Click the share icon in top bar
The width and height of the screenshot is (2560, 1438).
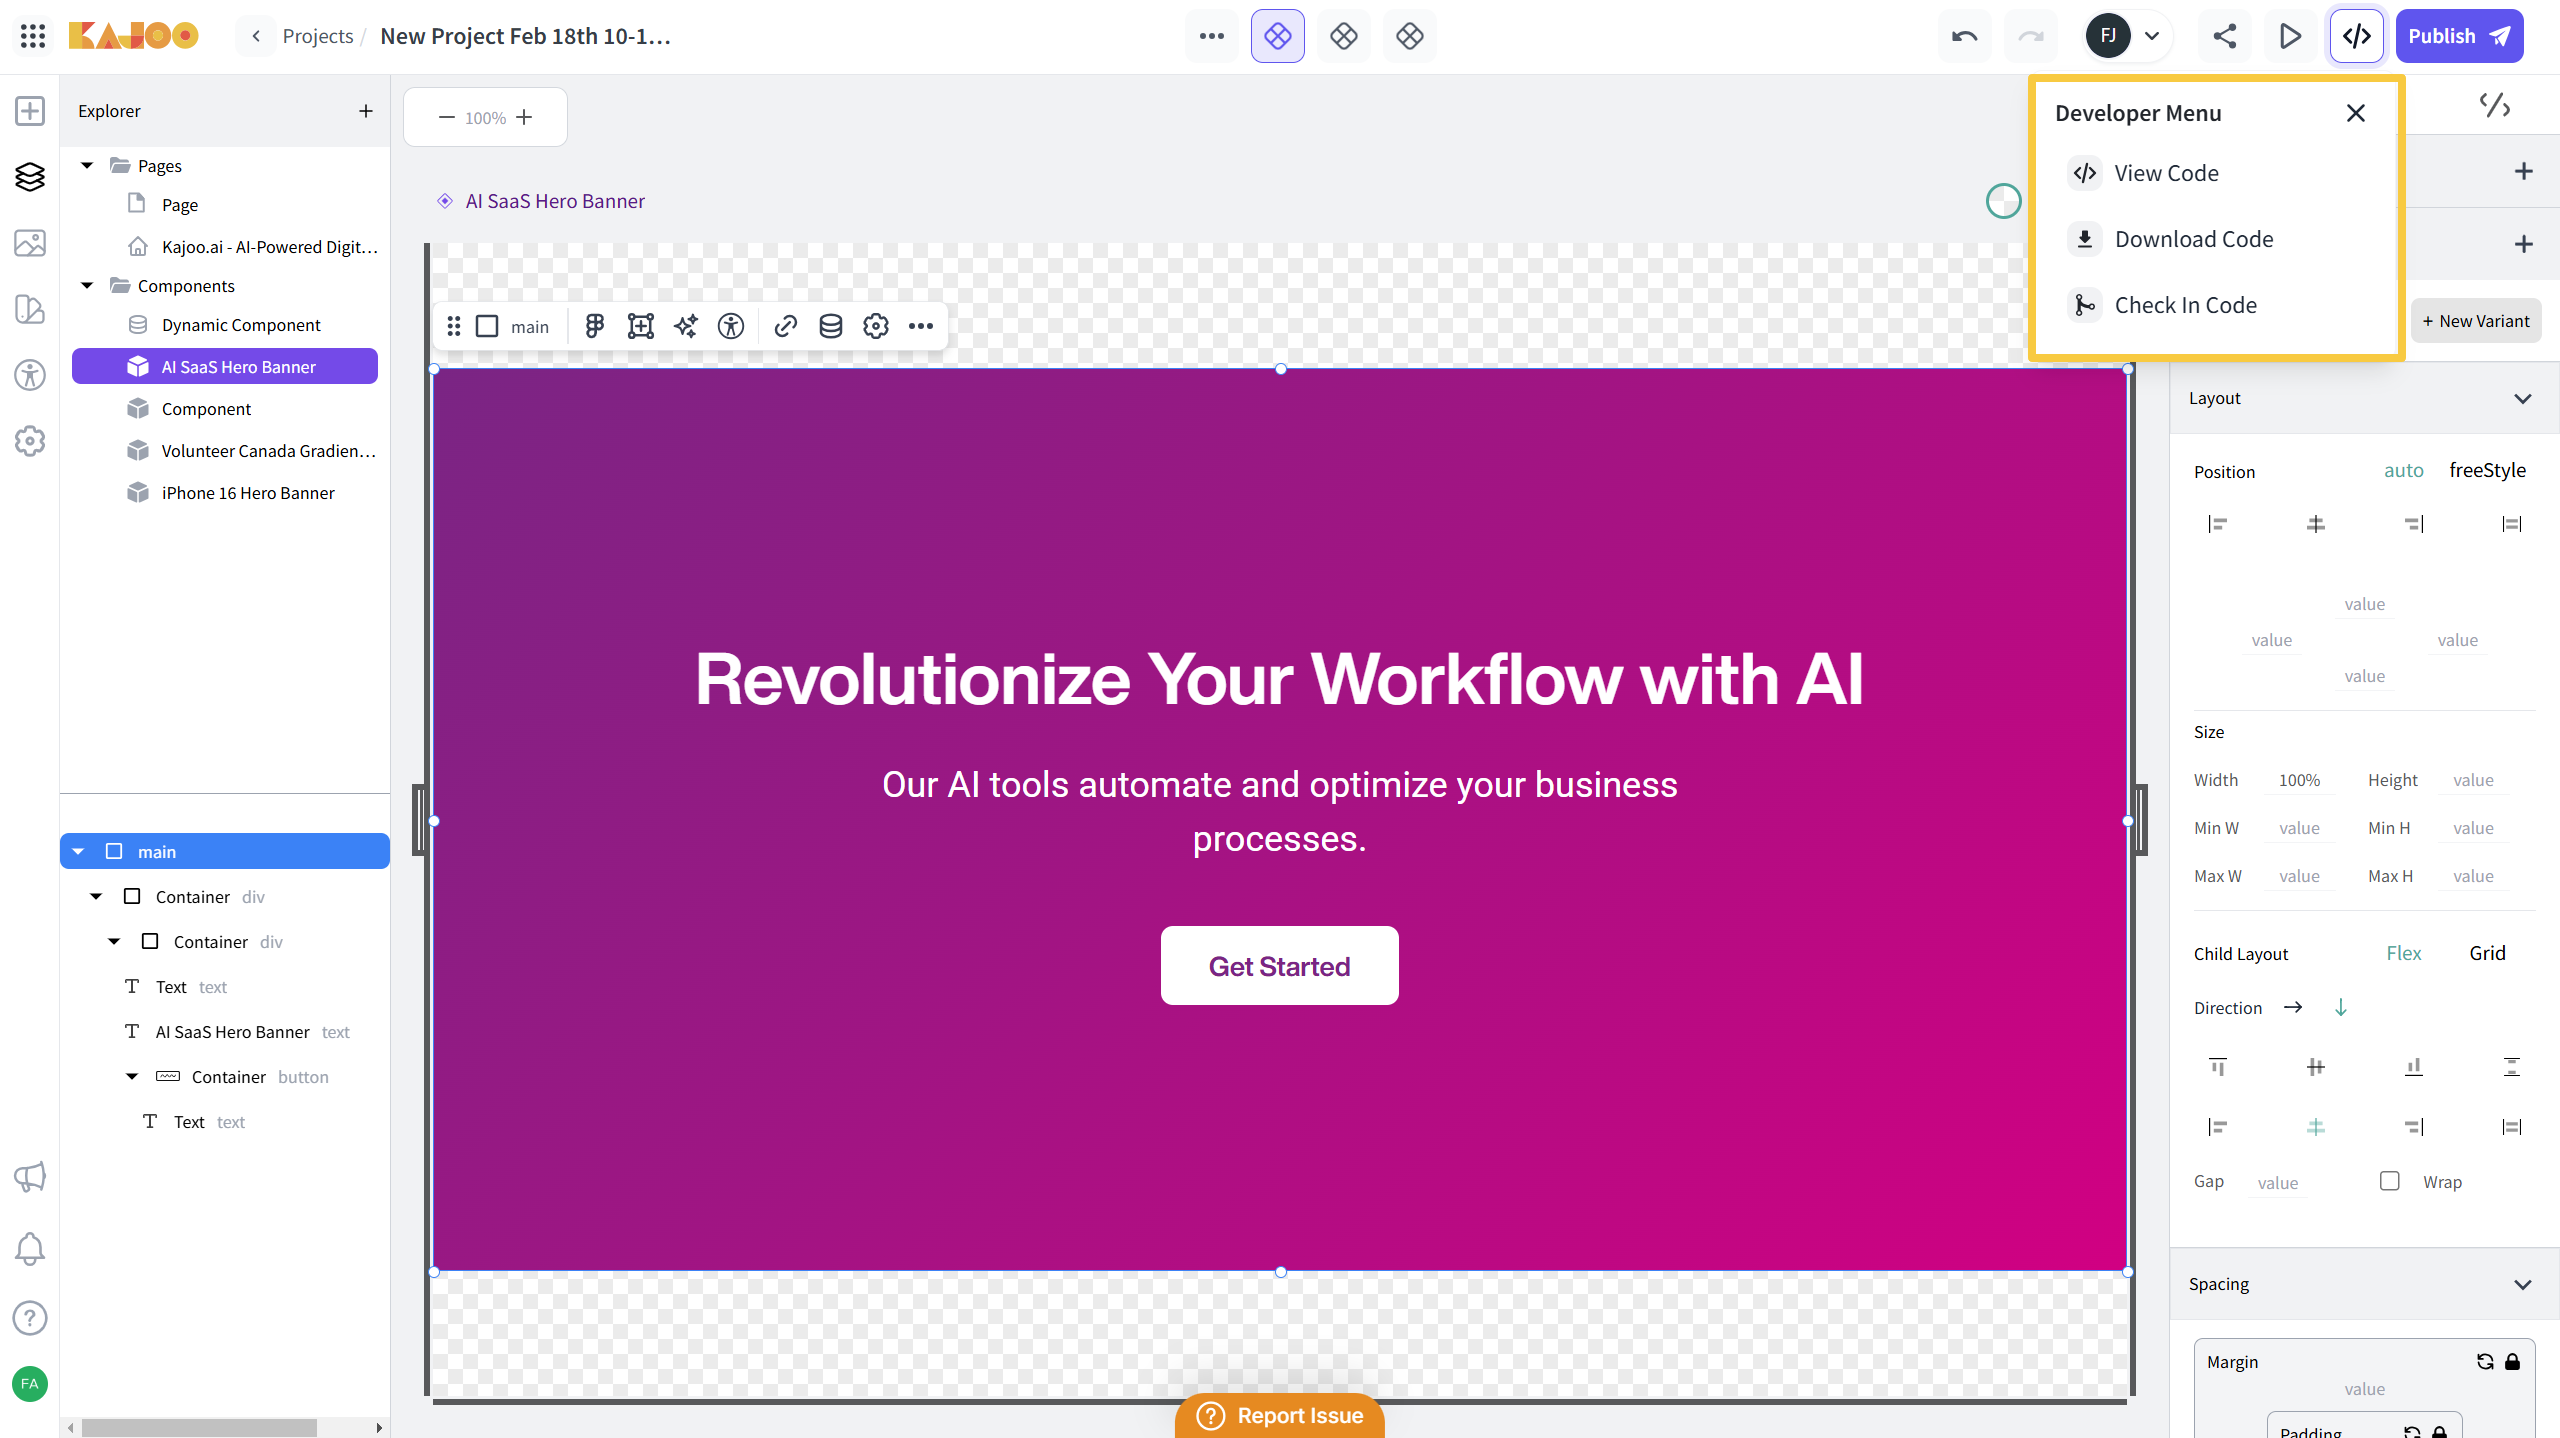pos(2224,36)
